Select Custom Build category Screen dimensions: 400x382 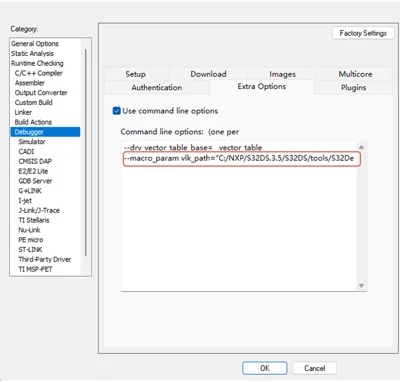(33, 102)
